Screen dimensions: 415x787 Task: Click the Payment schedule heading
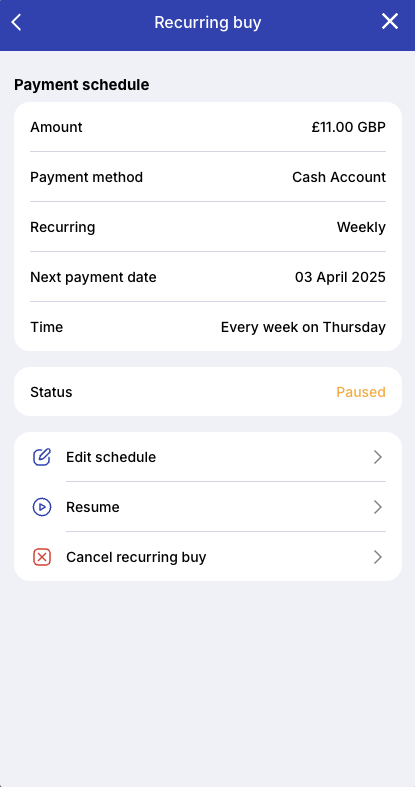pos(81,85)
